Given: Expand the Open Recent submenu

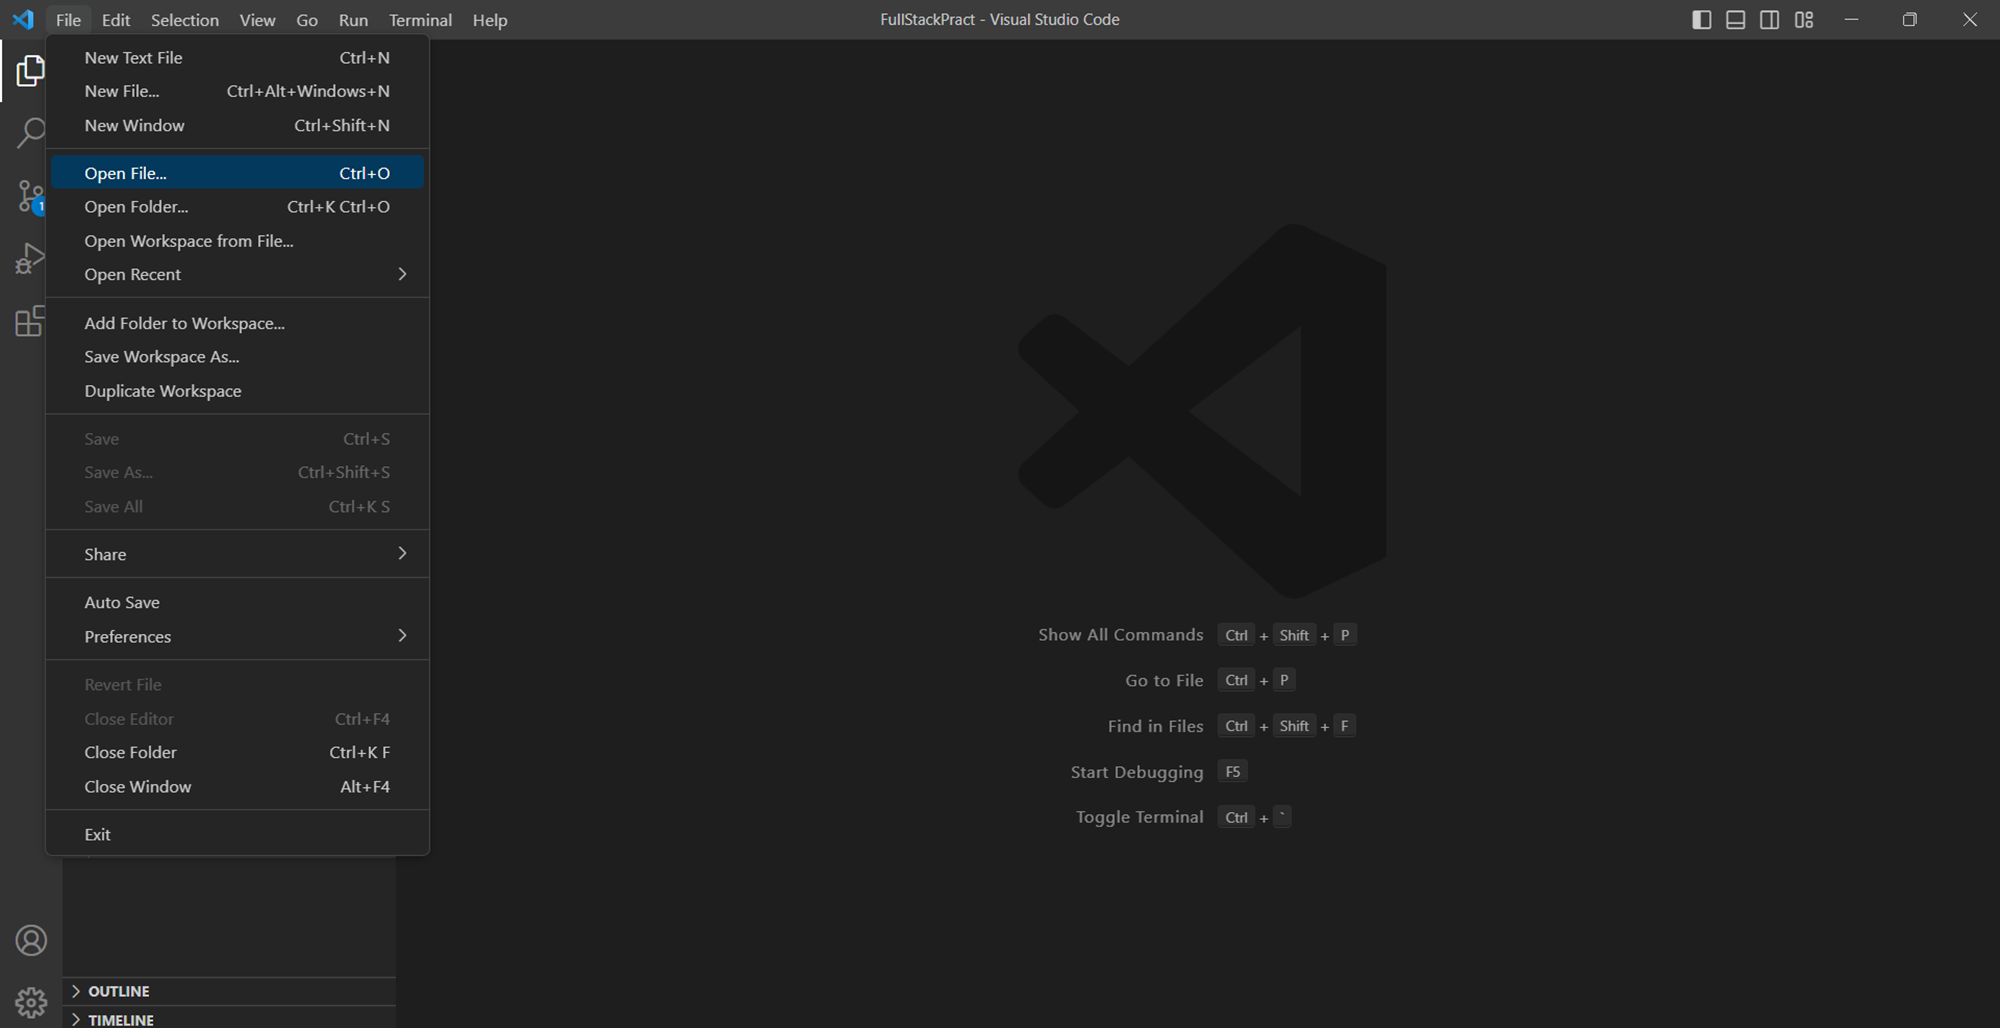Looking at the screenshot, I should [x=237, y=274].
